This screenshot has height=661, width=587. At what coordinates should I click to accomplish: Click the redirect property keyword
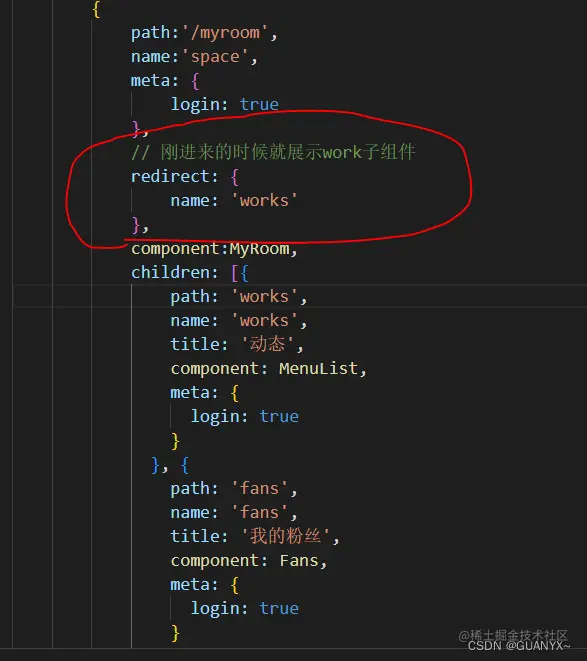click(170, 176)
